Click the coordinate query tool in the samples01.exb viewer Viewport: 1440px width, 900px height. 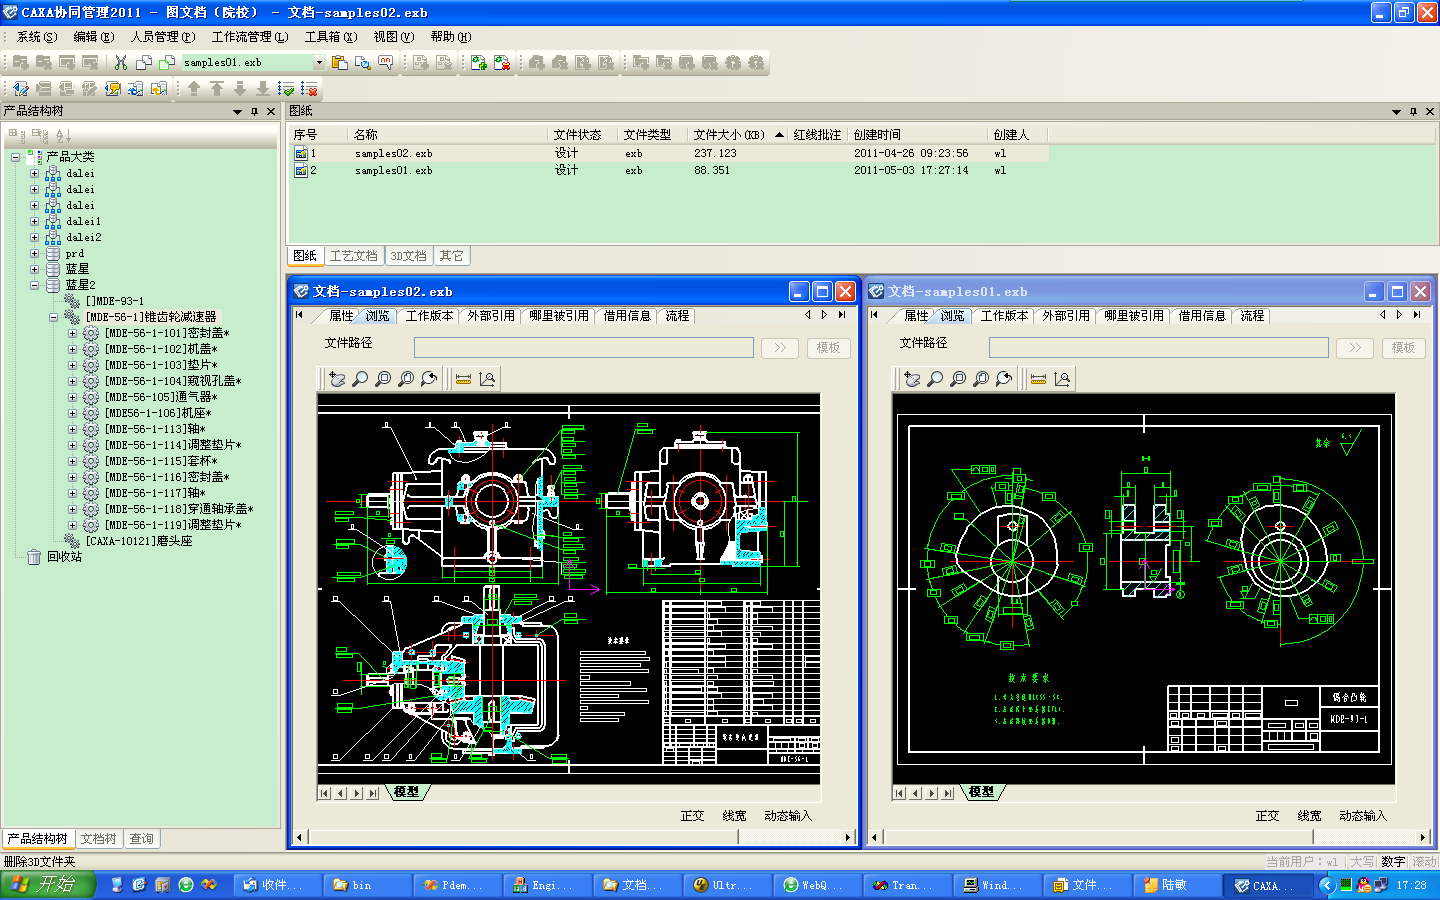(x=1062, y=379)
